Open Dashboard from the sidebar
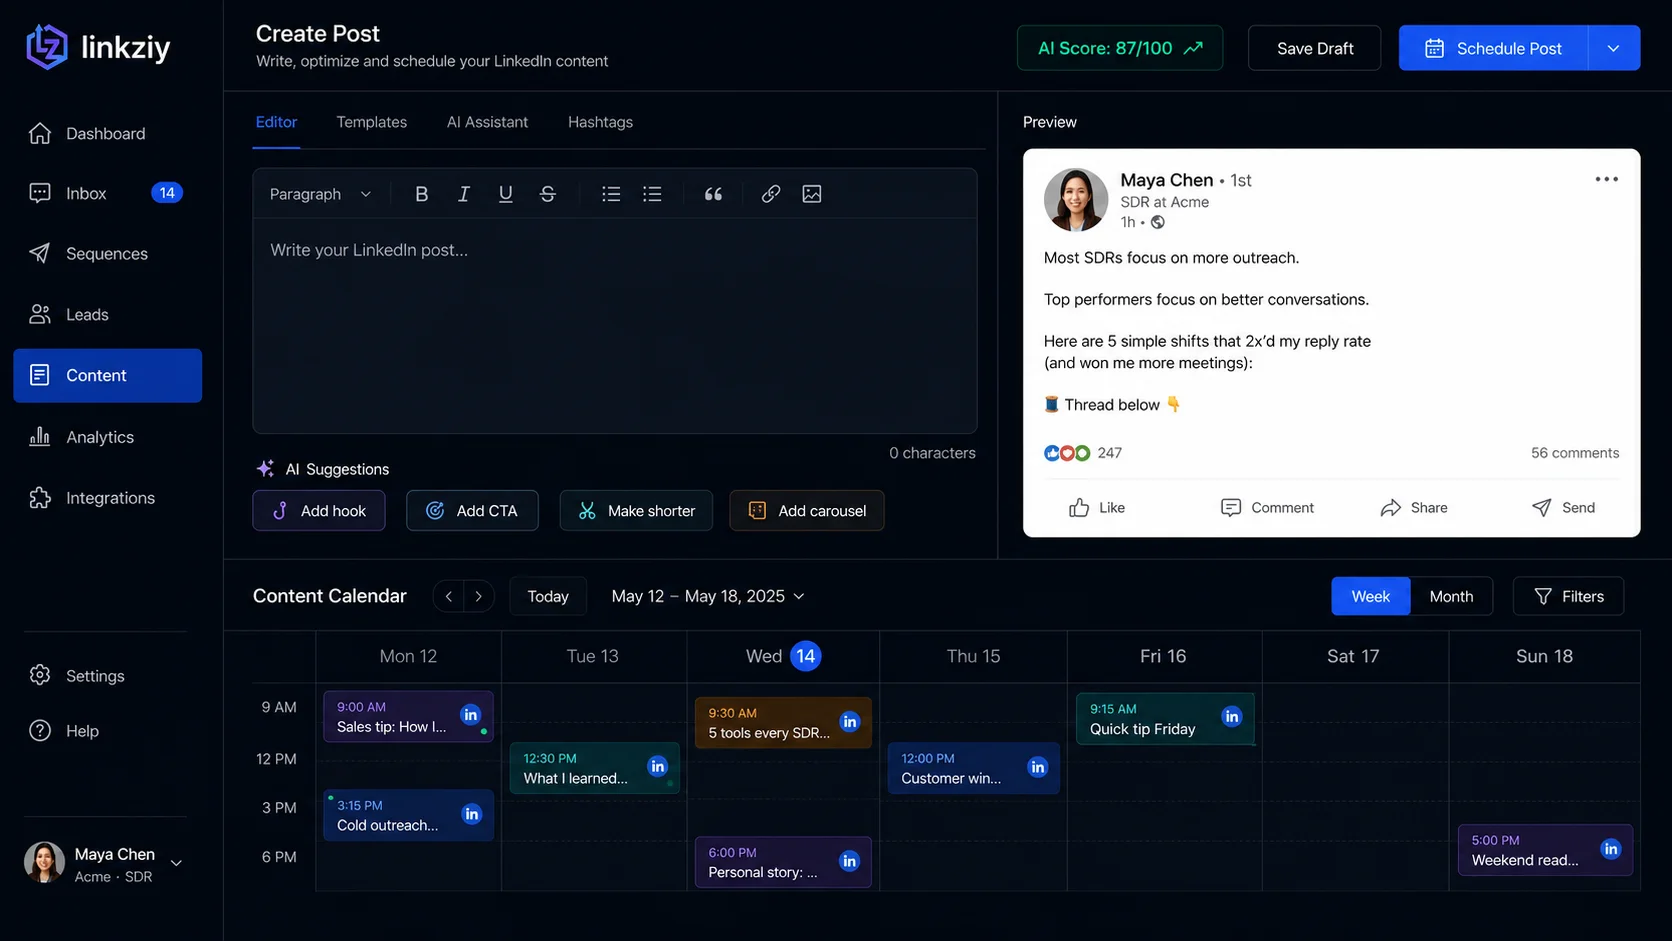The height and width of the screenshot is (941, 1672). [108, 133]
